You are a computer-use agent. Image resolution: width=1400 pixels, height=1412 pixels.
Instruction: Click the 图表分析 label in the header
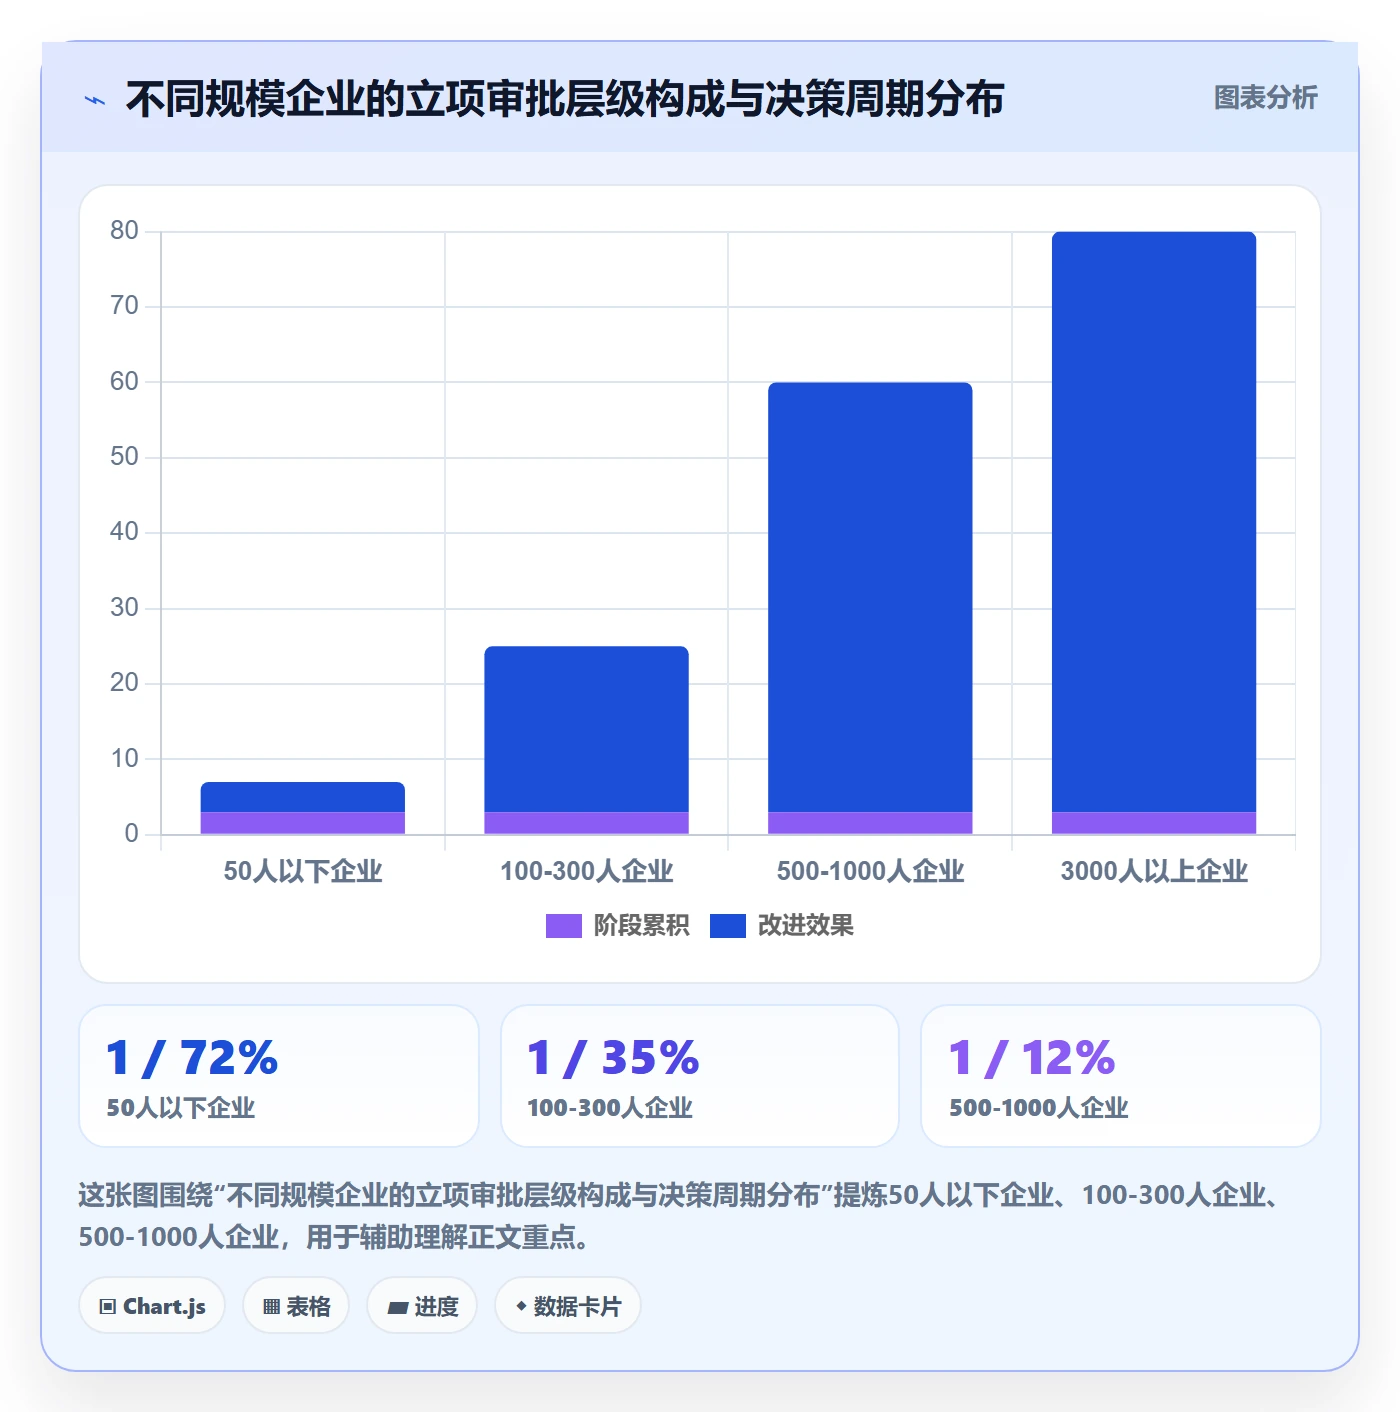1265,98
